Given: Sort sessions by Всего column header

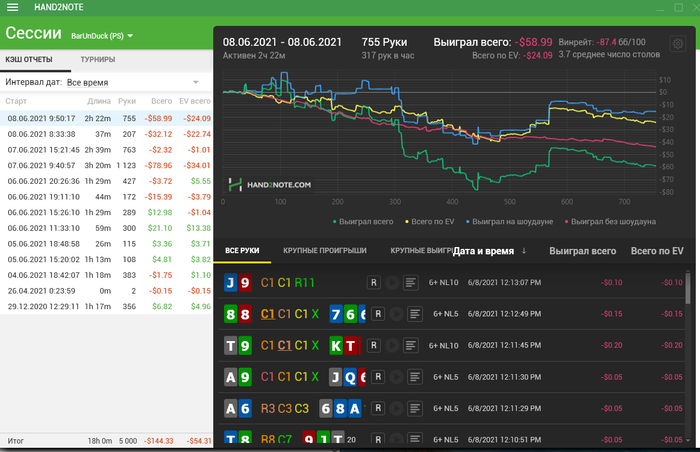Looking at the screenshot, I should tap(162, 101).
